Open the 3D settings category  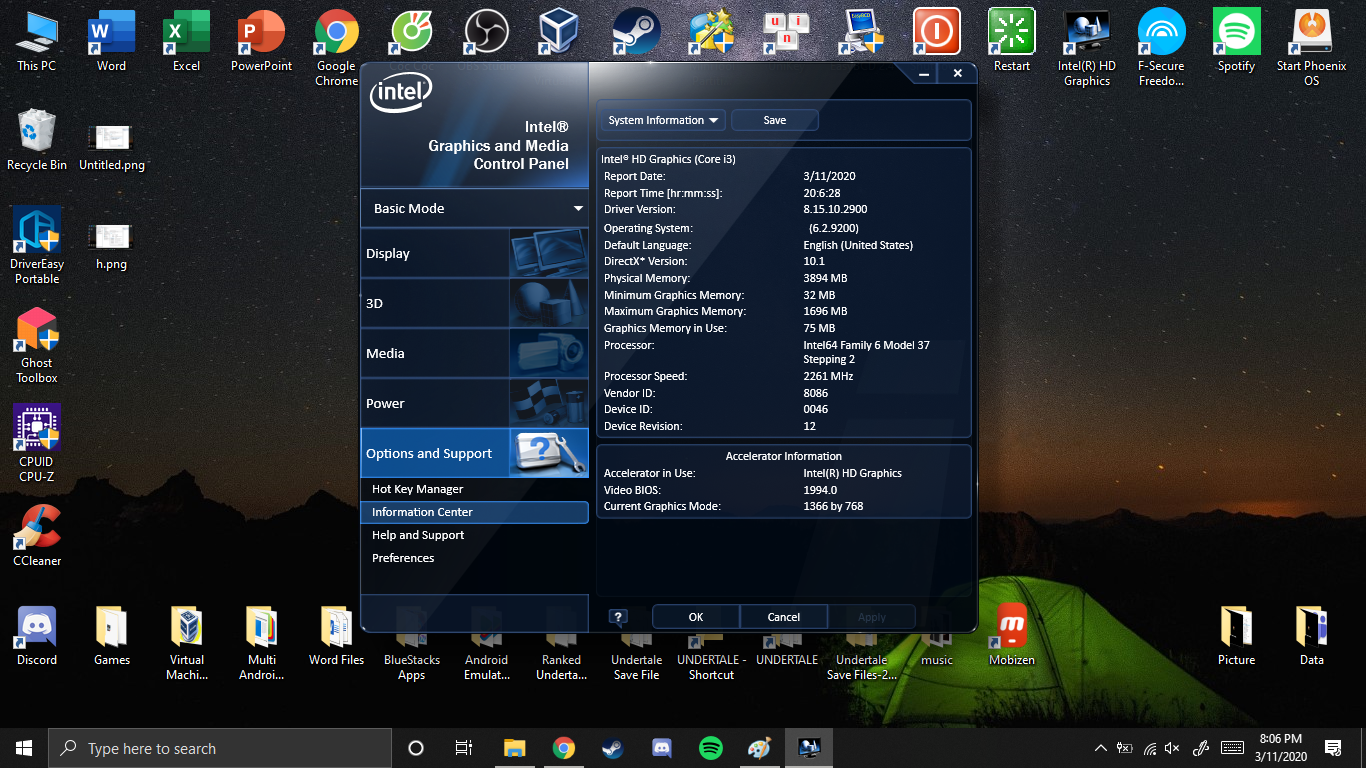point(475,304)
